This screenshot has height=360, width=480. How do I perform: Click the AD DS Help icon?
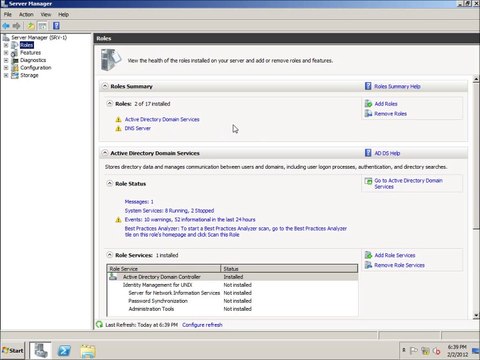pos(368,153)
